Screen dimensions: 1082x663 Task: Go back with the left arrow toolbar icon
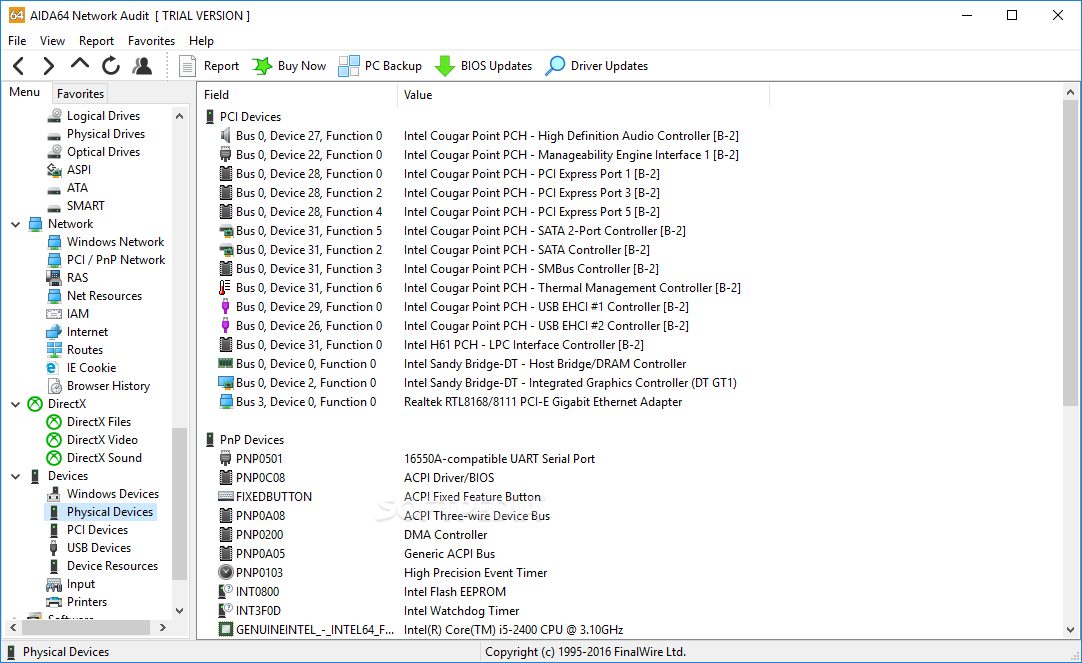(19, 66)
